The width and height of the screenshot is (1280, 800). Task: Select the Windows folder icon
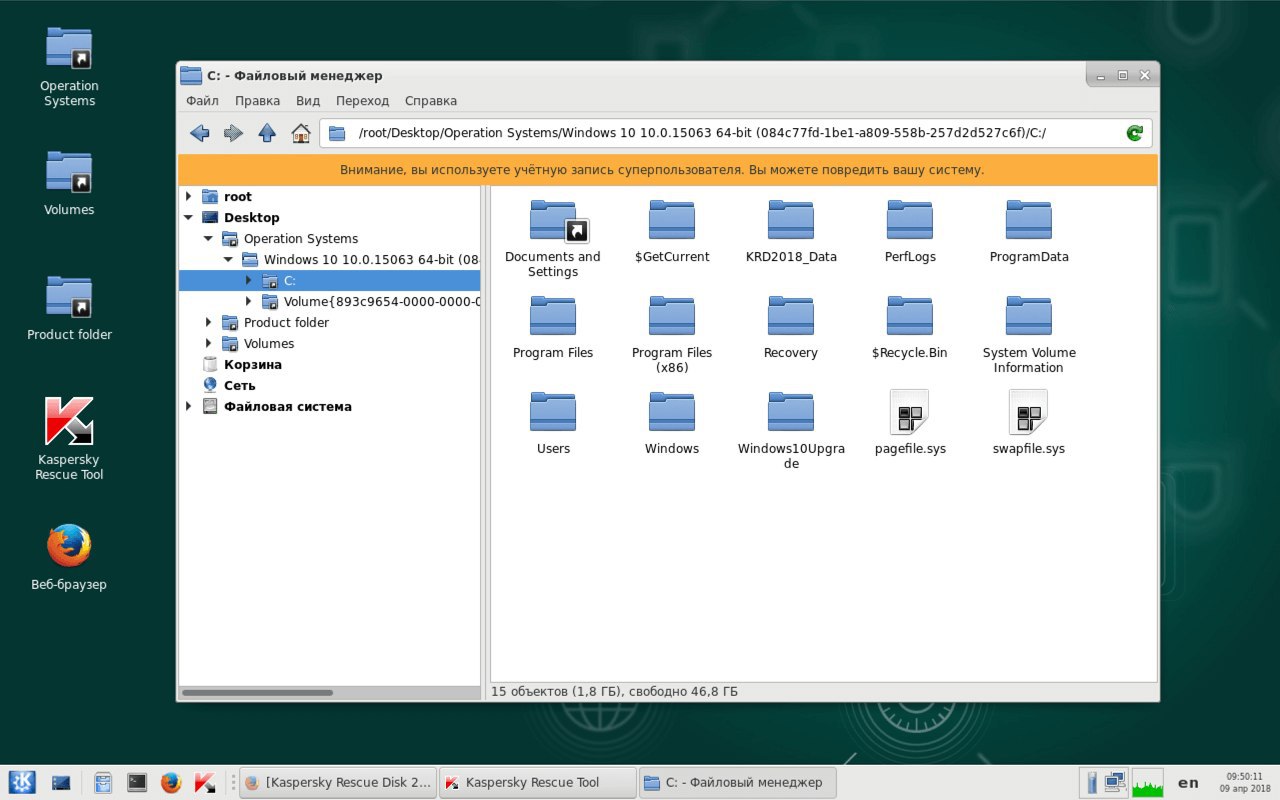[672, 411]
